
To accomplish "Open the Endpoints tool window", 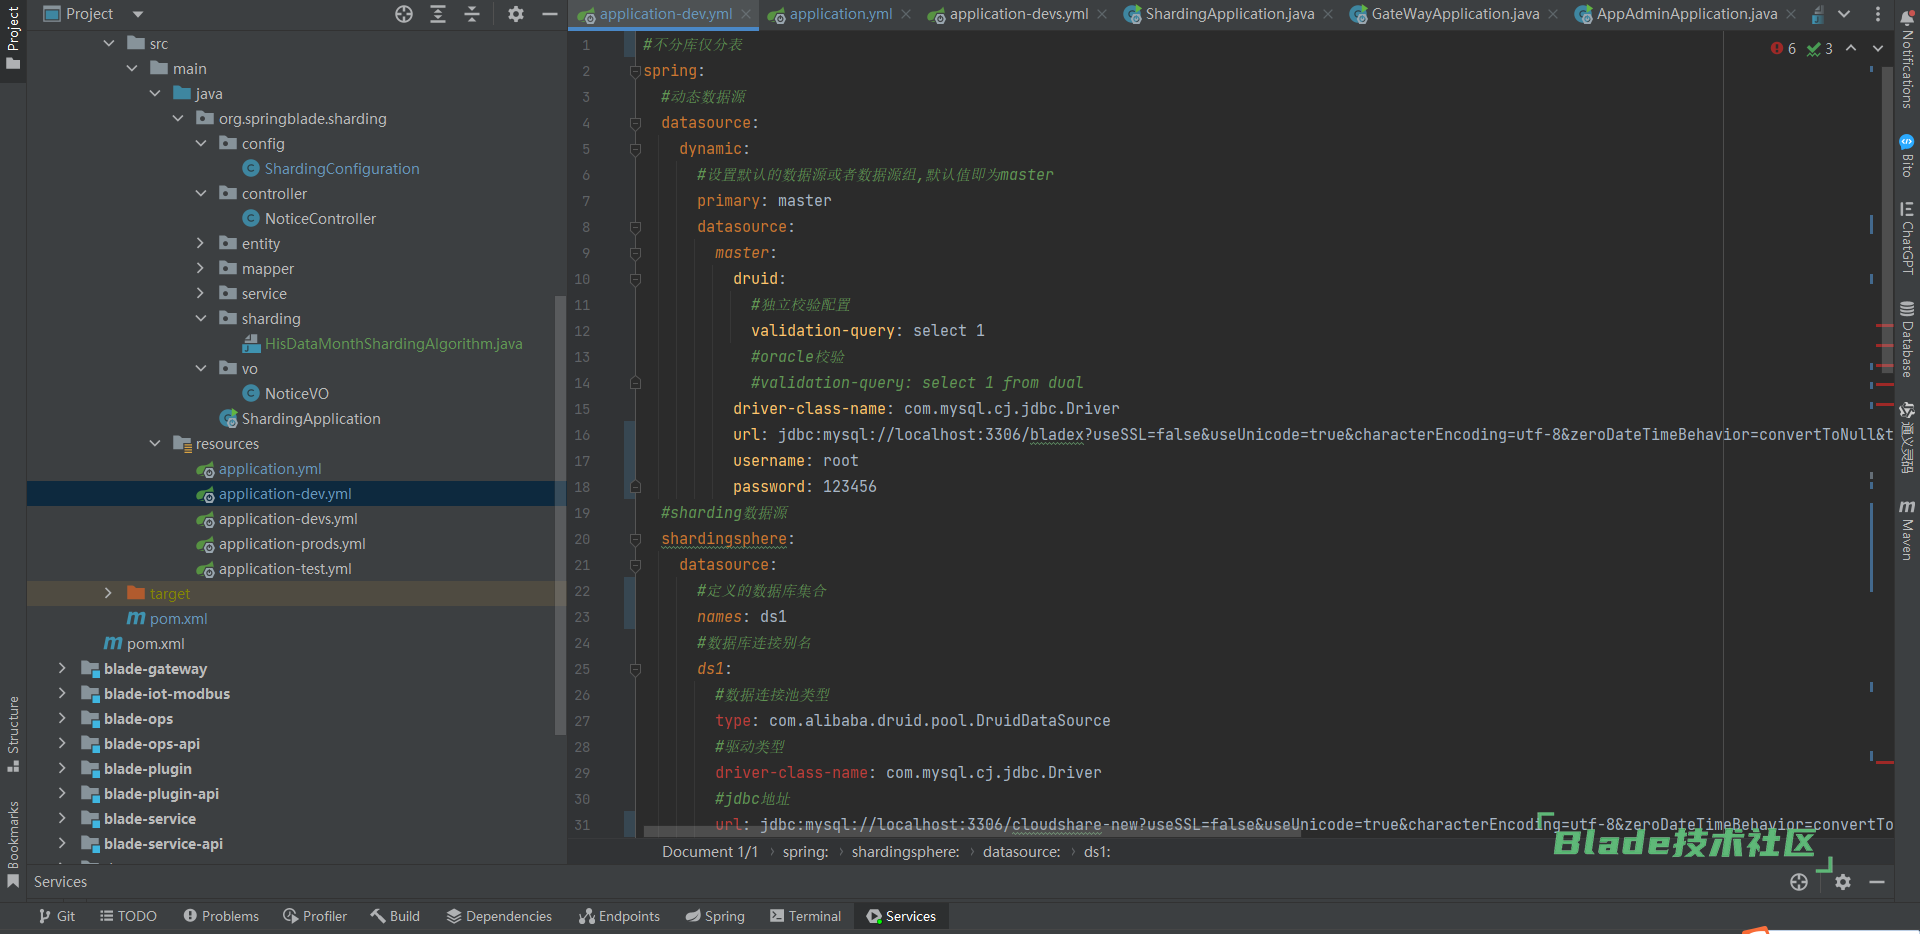I will (619, 916).
